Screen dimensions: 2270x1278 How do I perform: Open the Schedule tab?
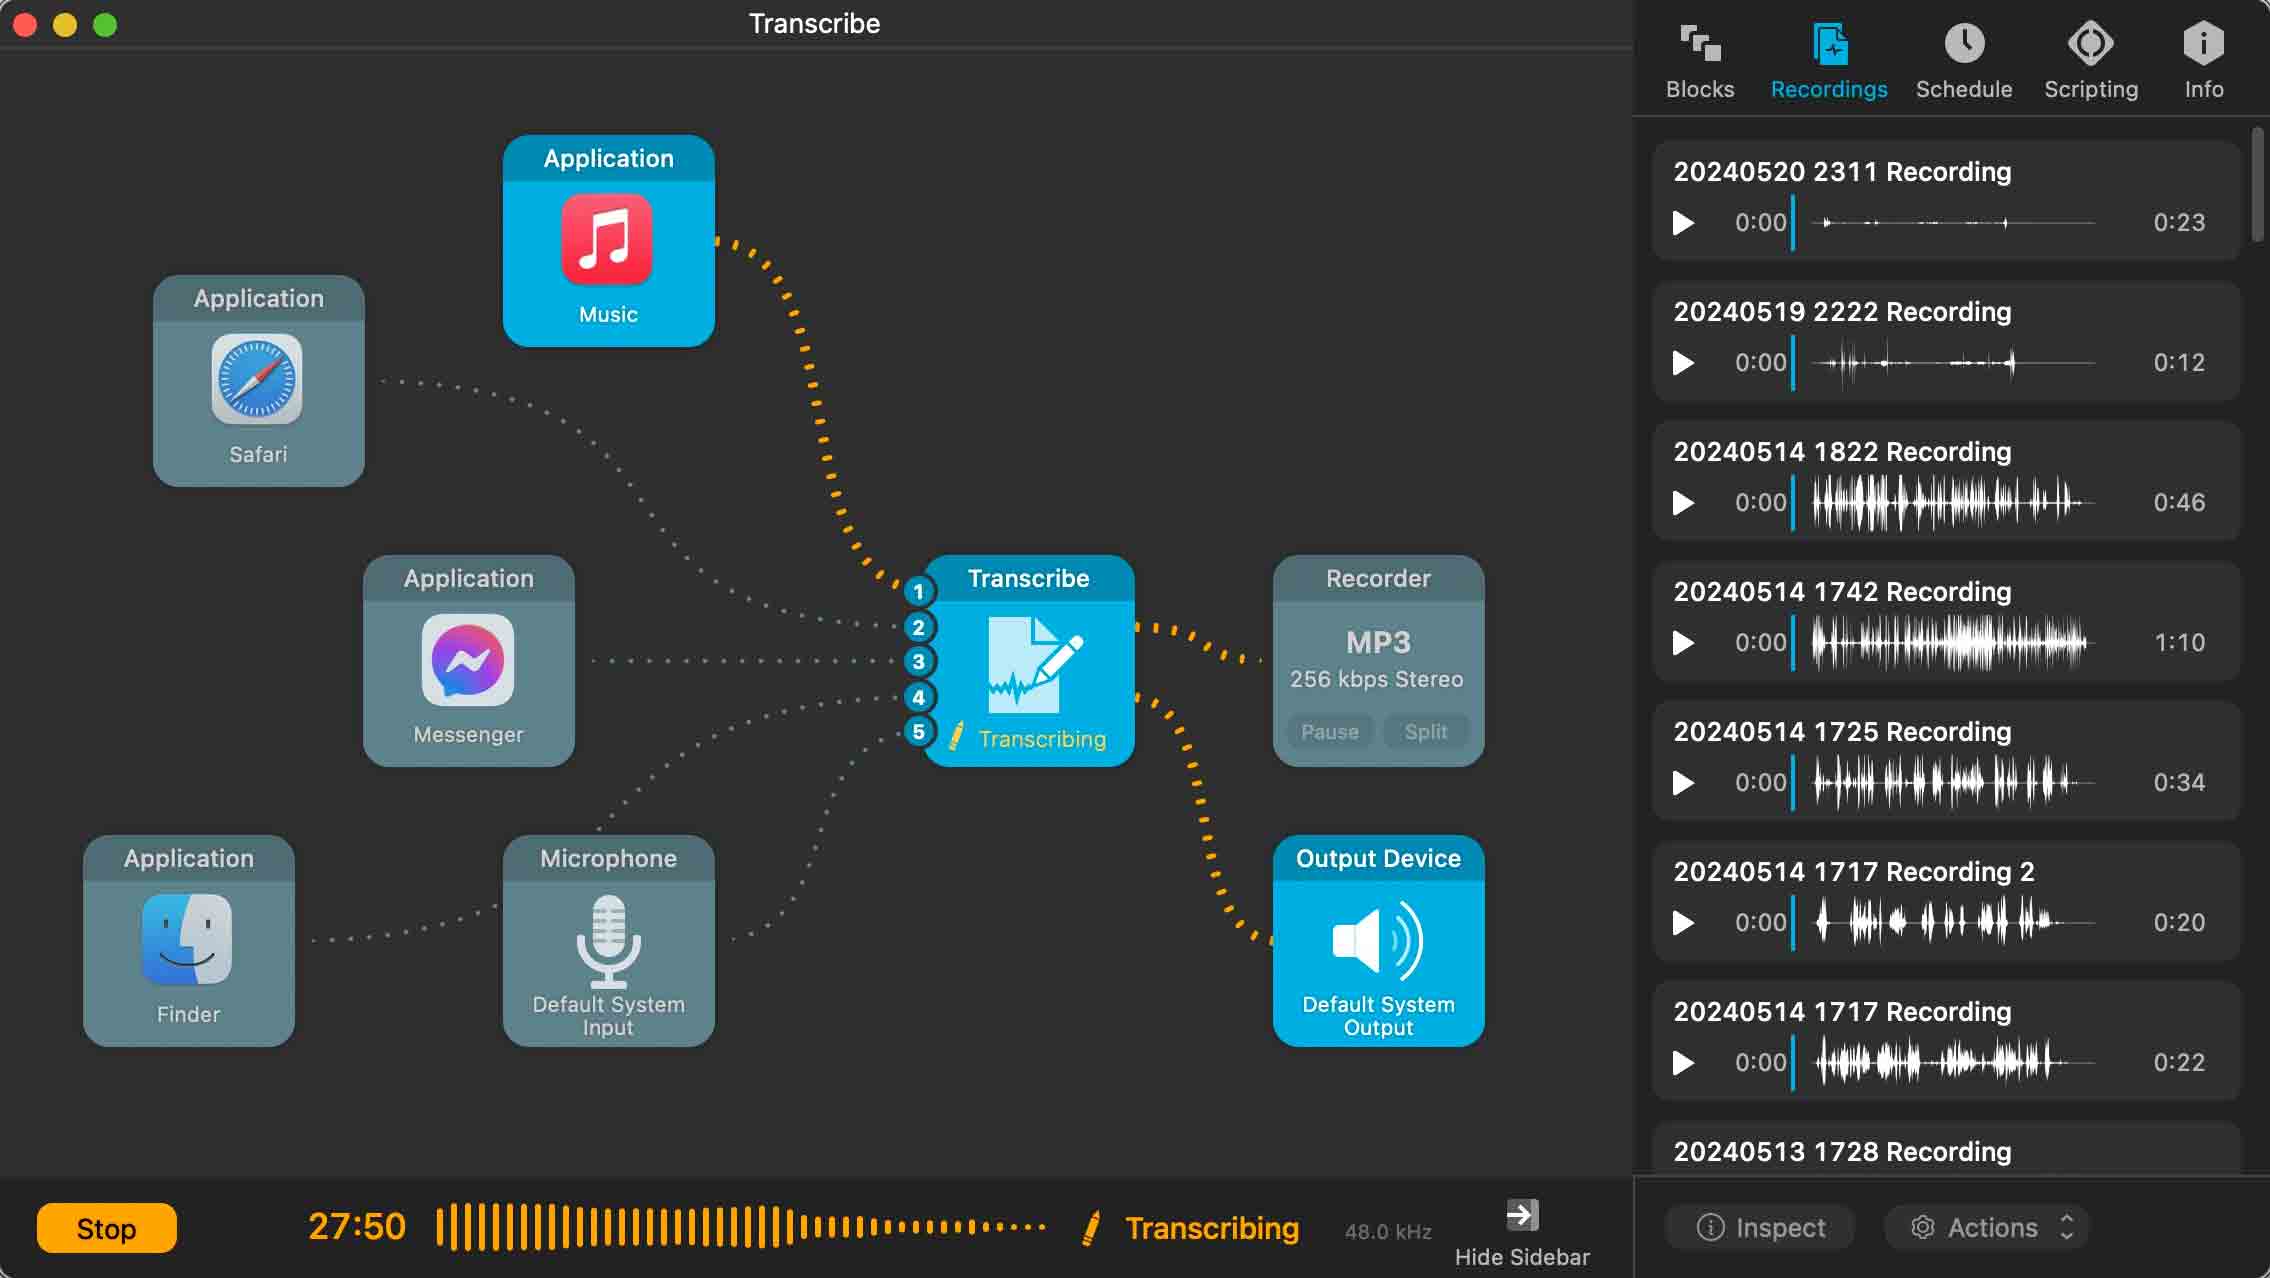pyautogui.click(x=1964, y=61)
